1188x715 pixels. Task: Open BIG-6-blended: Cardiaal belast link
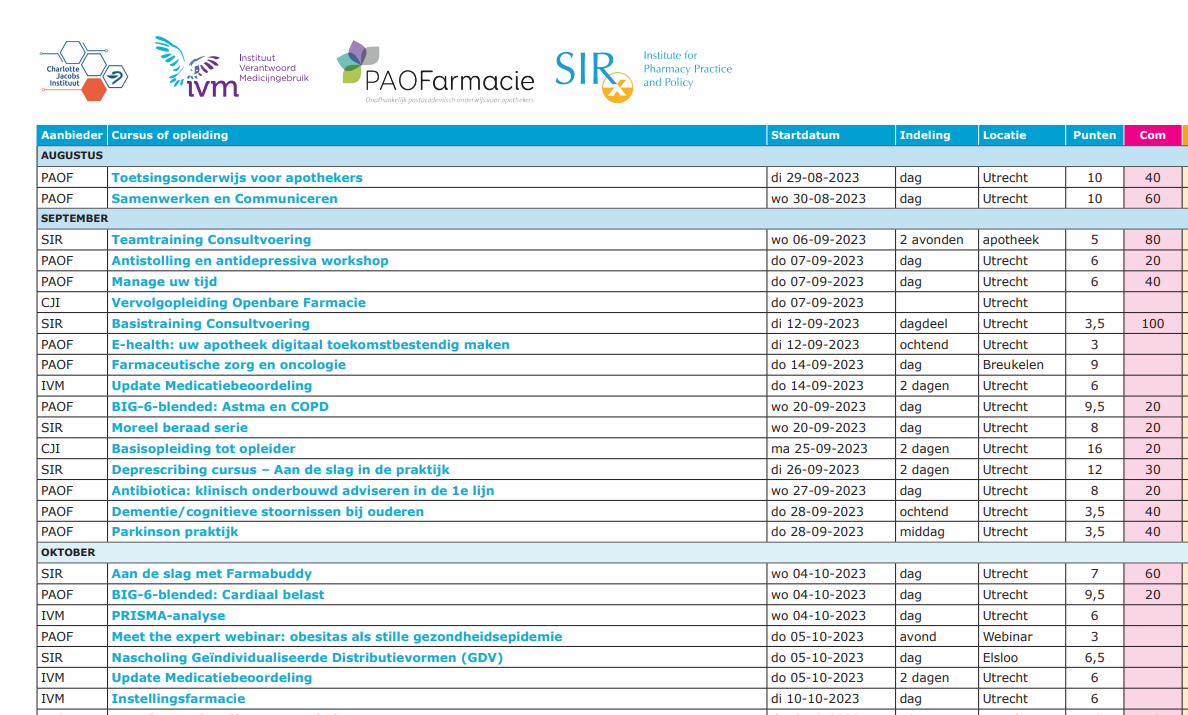pyautogui.click(x=217, y=595)
